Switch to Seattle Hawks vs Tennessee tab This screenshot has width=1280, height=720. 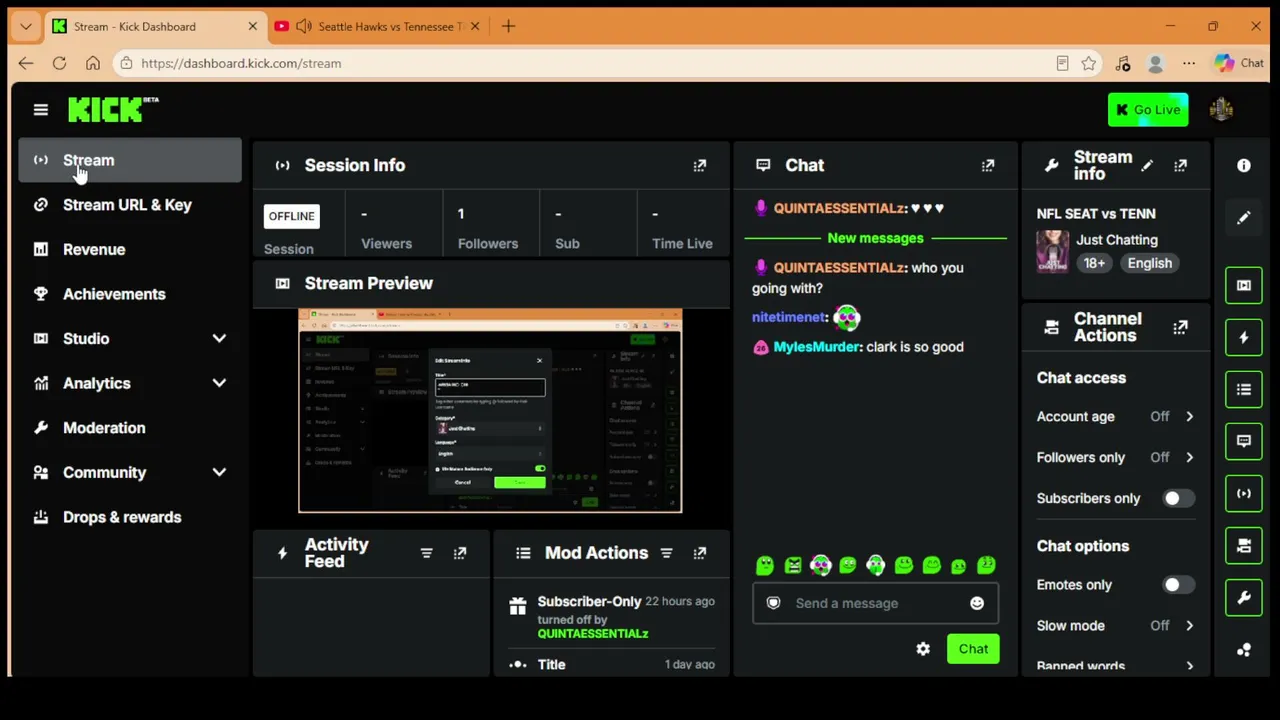click(x=378, y=26)
